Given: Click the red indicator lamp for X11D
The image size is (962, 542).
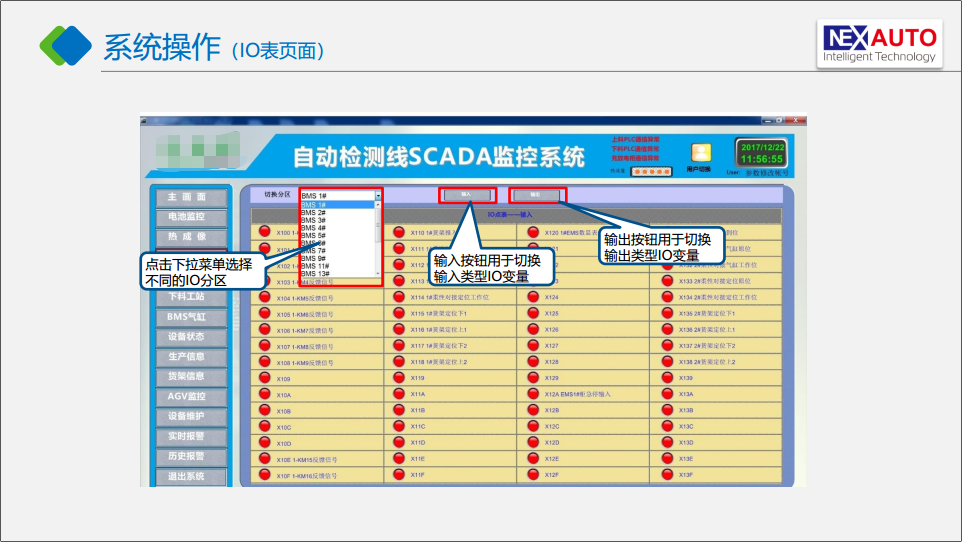Looking at the screenshot, I should click(x=399, y=442).
